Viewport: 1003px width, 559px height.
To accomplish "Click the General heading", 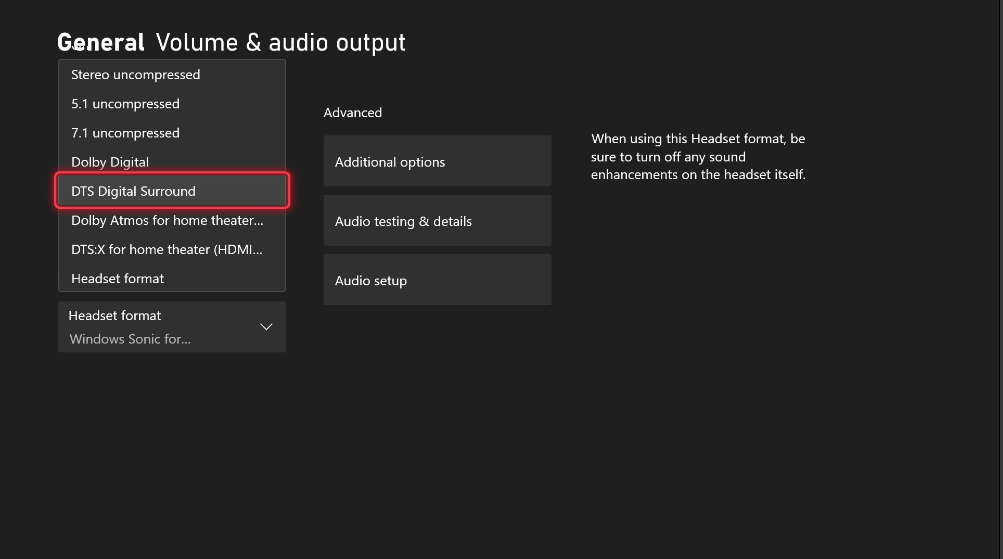I will point(101,42).
